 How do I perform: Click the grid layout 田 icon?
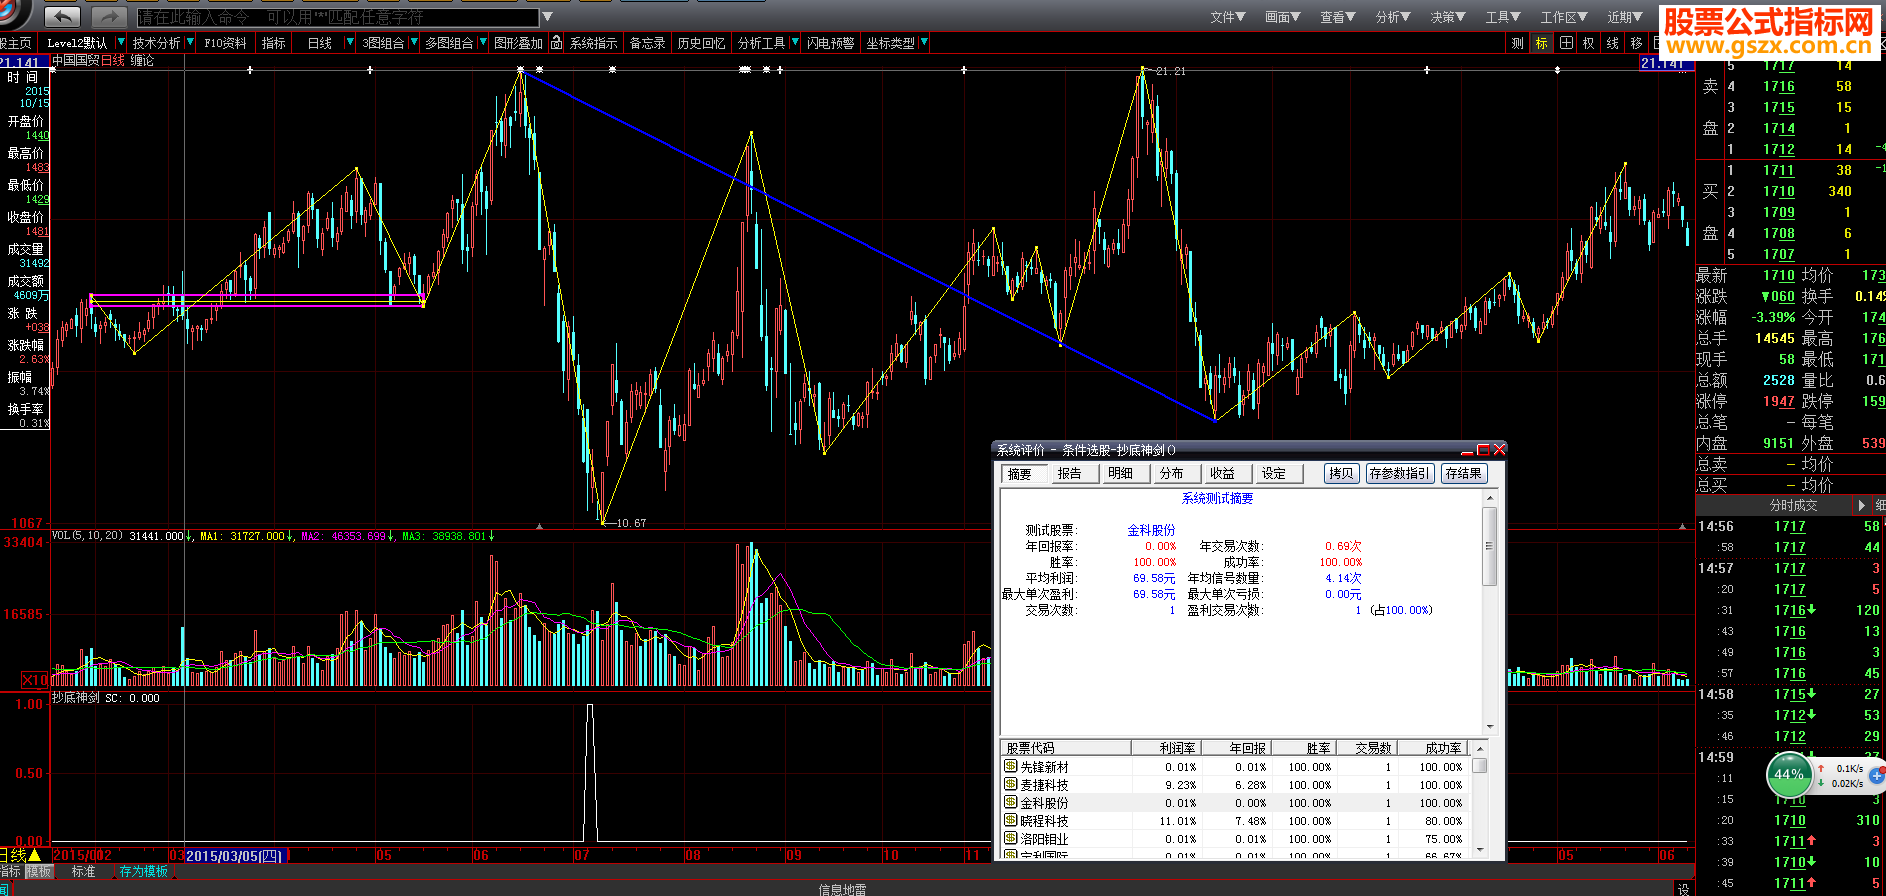[1565, 43]
